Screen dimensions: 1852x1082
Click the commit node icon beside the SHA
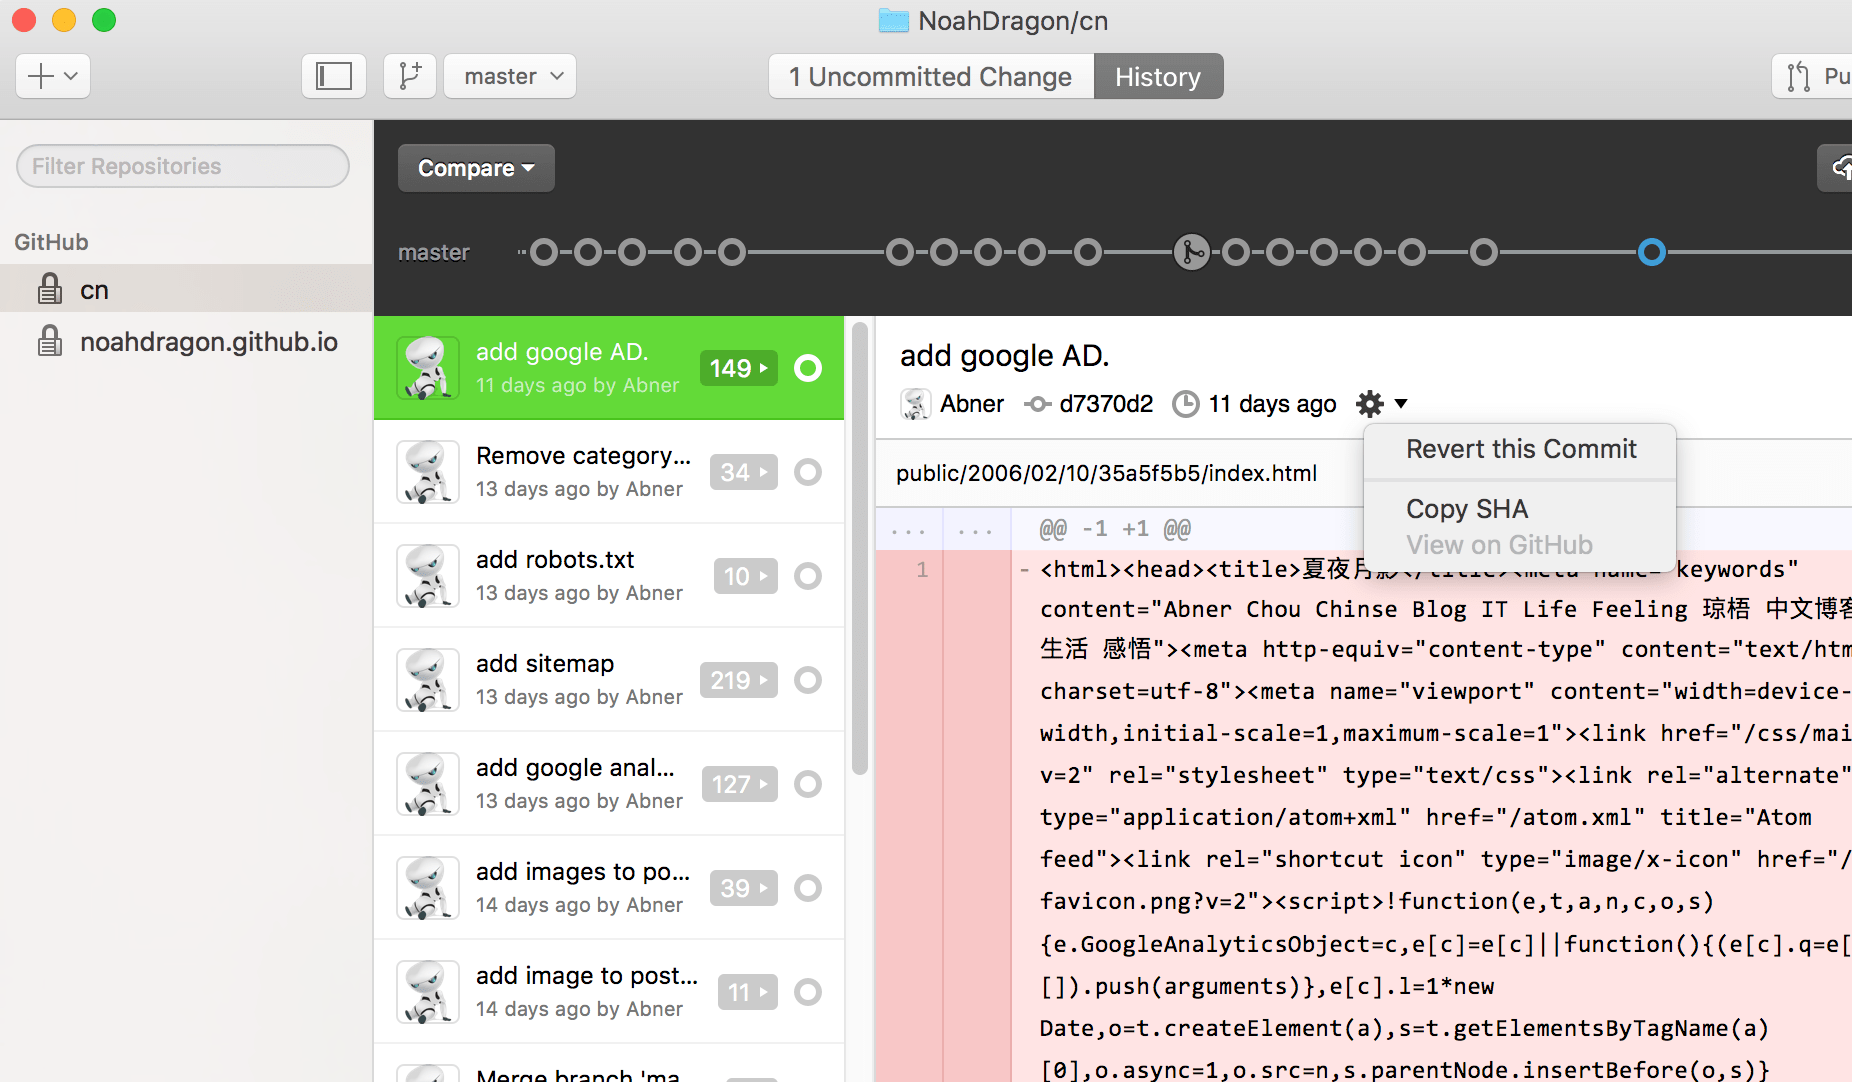[x=1037, y=404]
